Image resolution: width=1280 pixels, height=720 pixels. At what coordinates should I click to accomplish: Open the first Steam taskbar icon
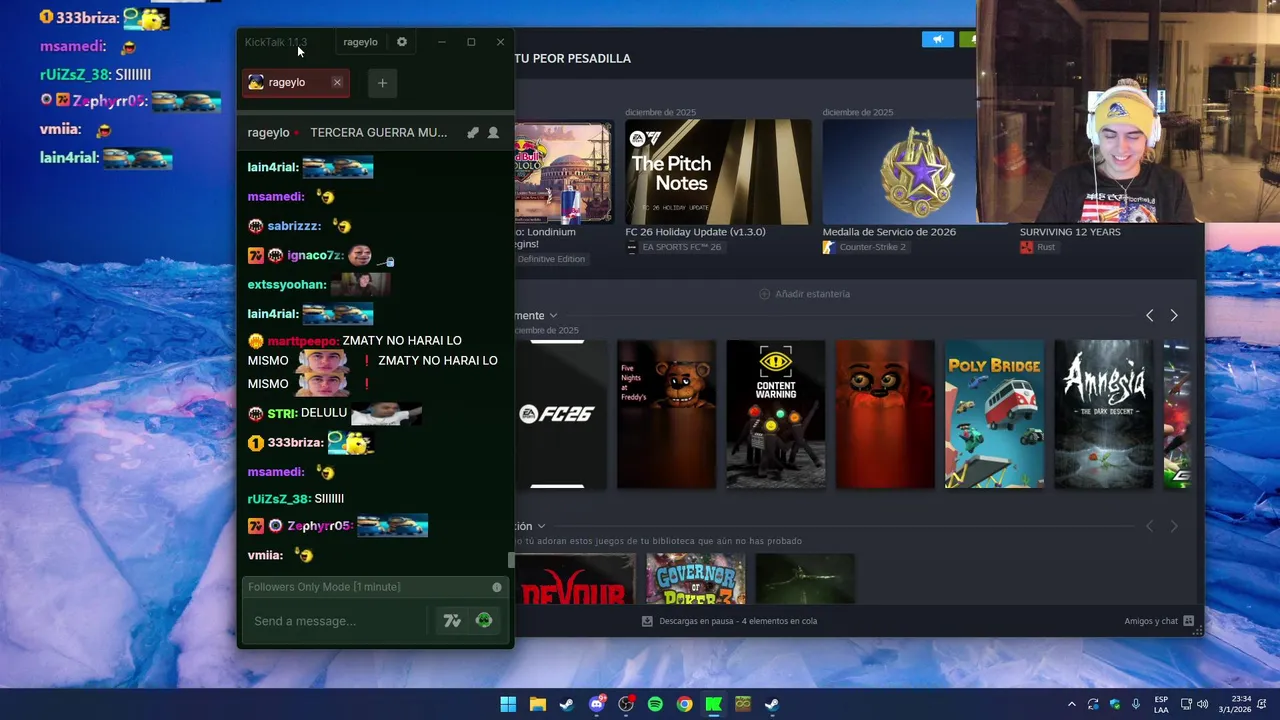point(567,704)
